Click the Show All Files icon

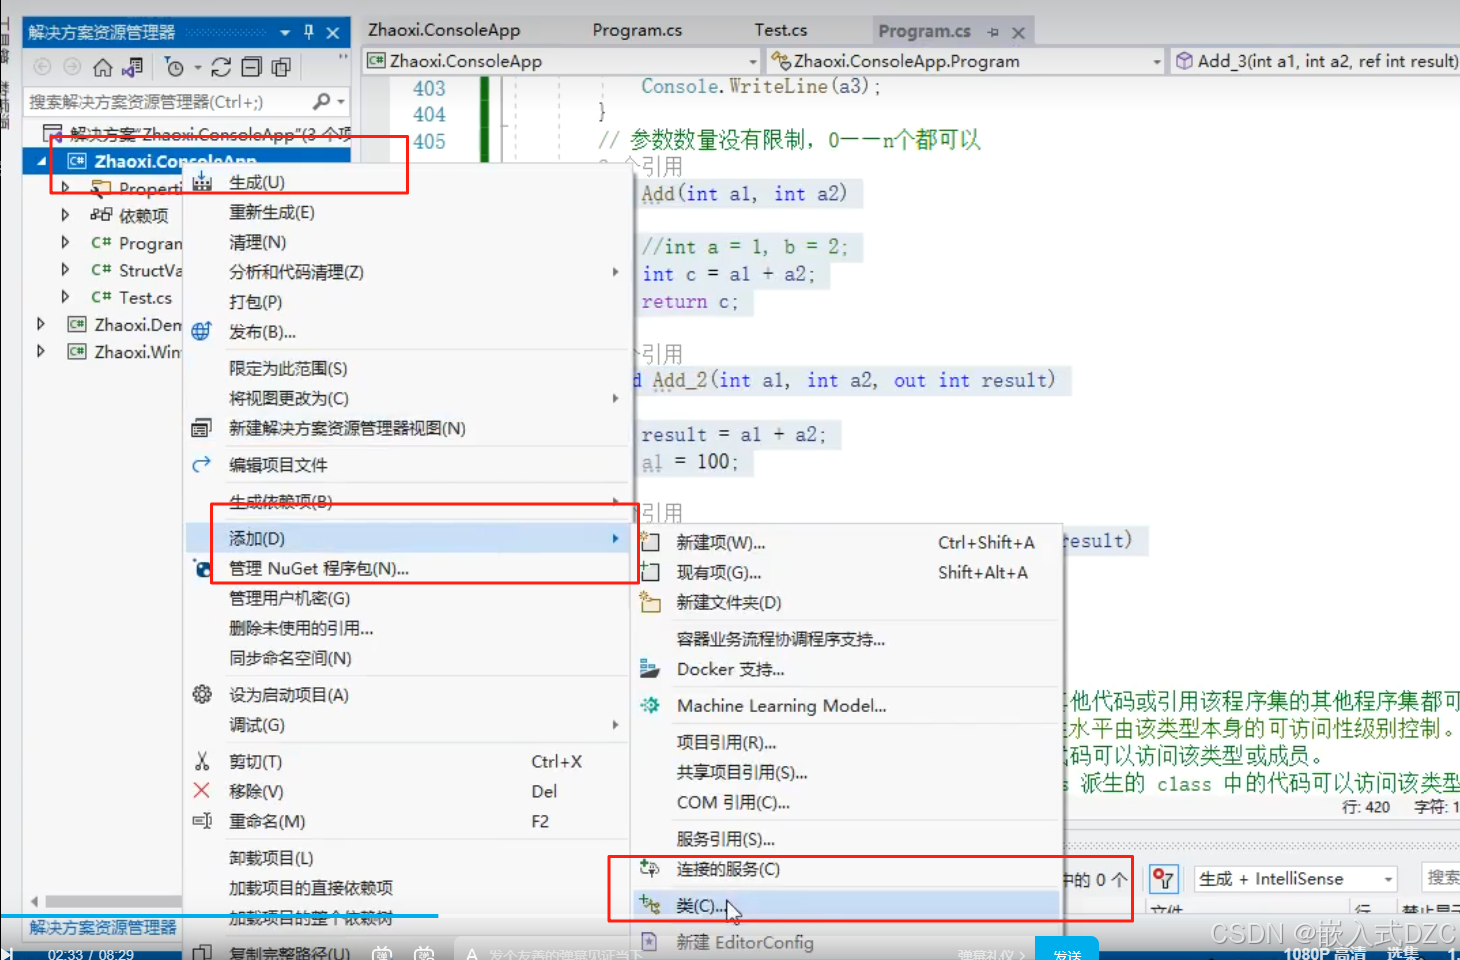click(282, 67)
